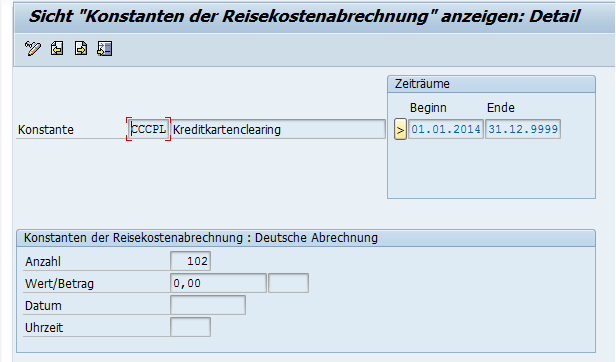This screenshot has width=616, height=362.
Task: Click the empty Uhrzeit field
Action: pyautogui.click(x=191, y=327)
